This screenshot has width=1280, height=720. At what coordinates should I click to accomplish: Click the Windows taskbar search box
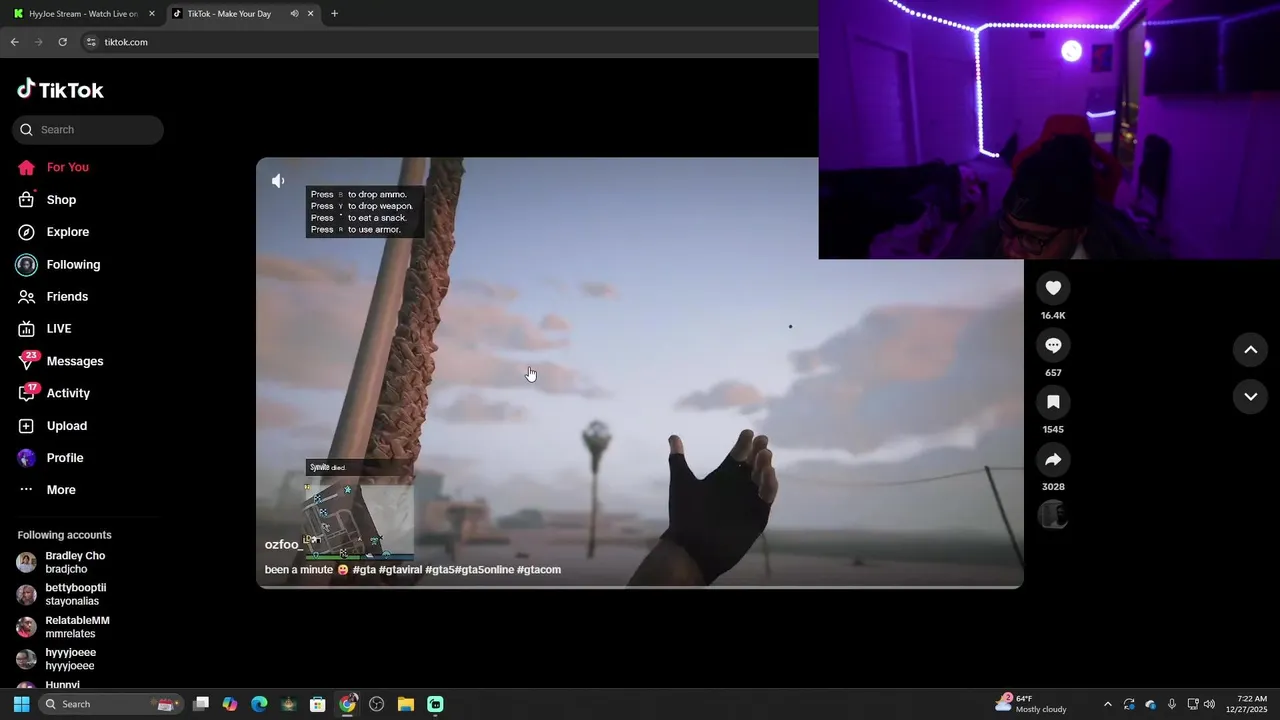[111, 704]
